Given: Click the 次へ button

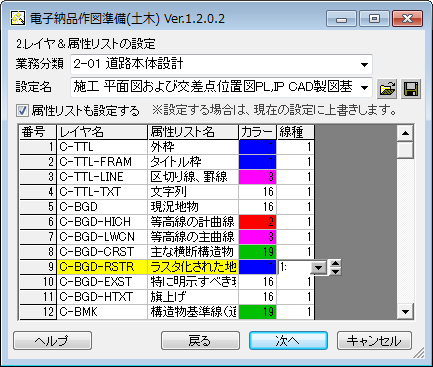Looking at the screenshot, I should click(288, 341).
